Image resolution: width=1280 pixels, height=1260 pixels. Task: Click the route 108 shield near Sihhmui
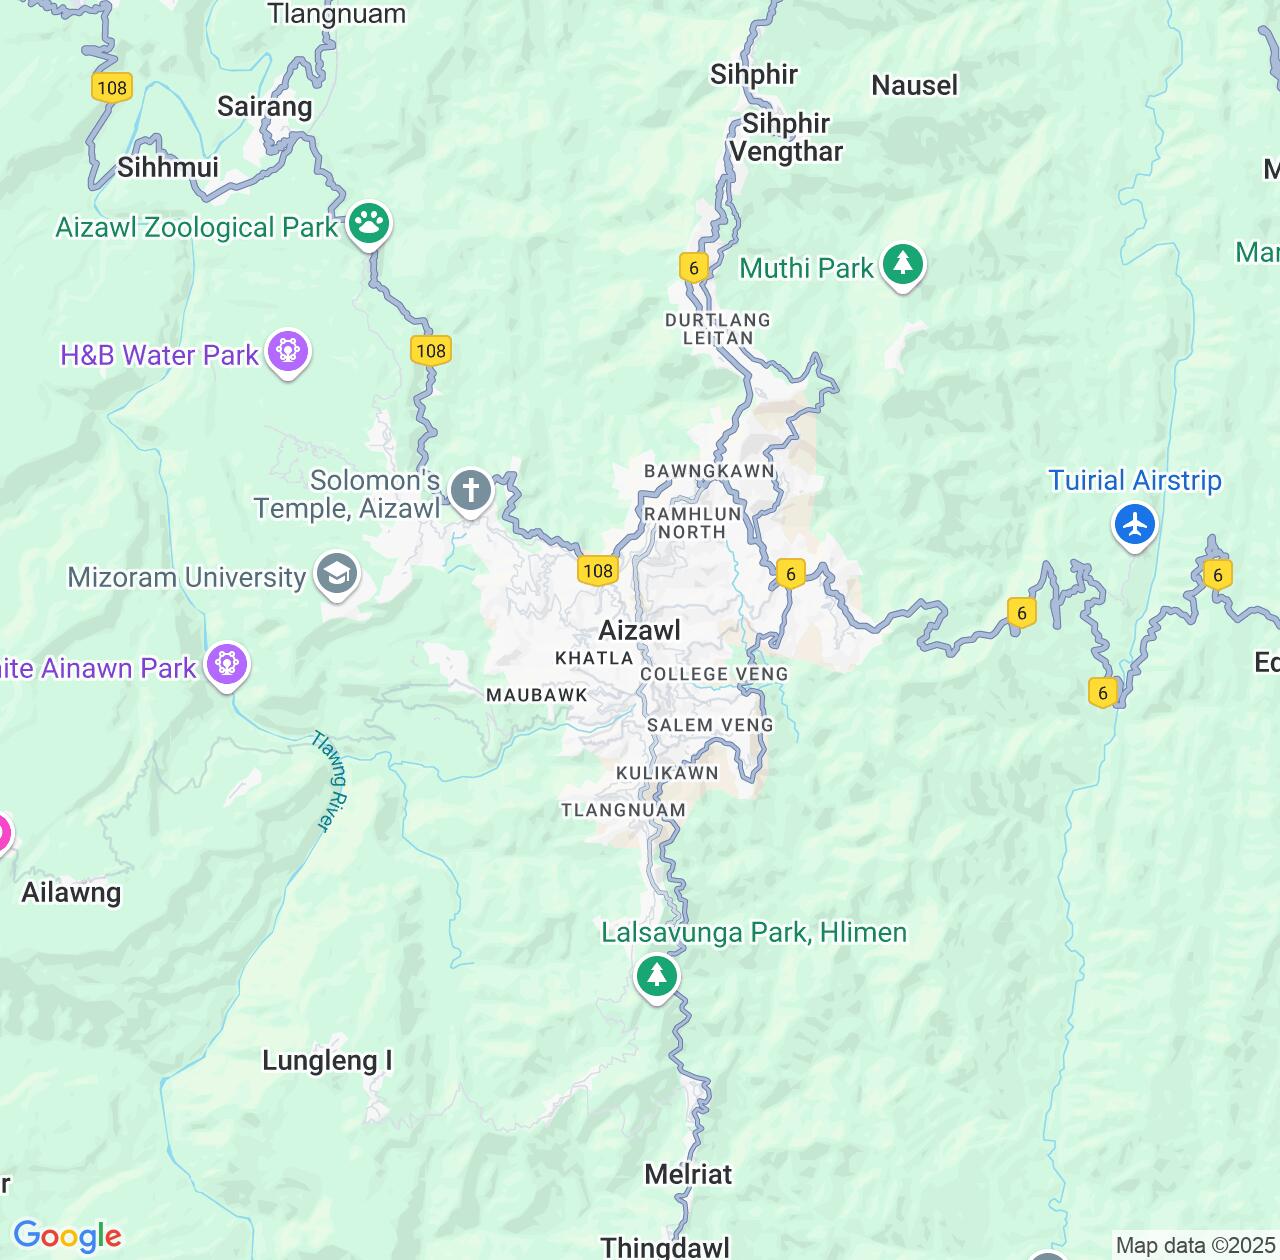click(x=111, y=87)
